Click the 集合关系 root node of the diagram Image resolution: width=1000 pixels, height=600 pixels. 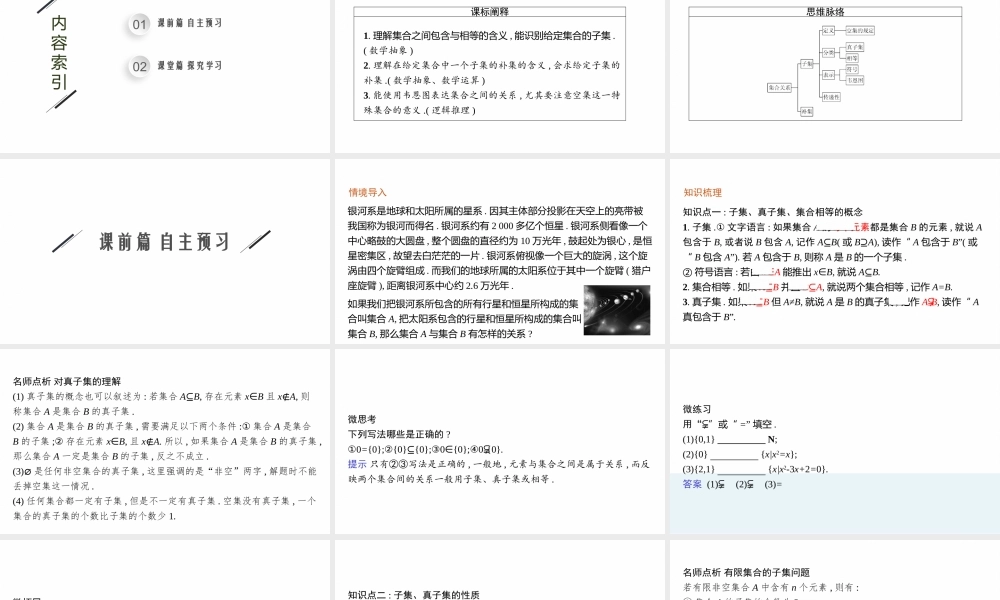point(779,88)
